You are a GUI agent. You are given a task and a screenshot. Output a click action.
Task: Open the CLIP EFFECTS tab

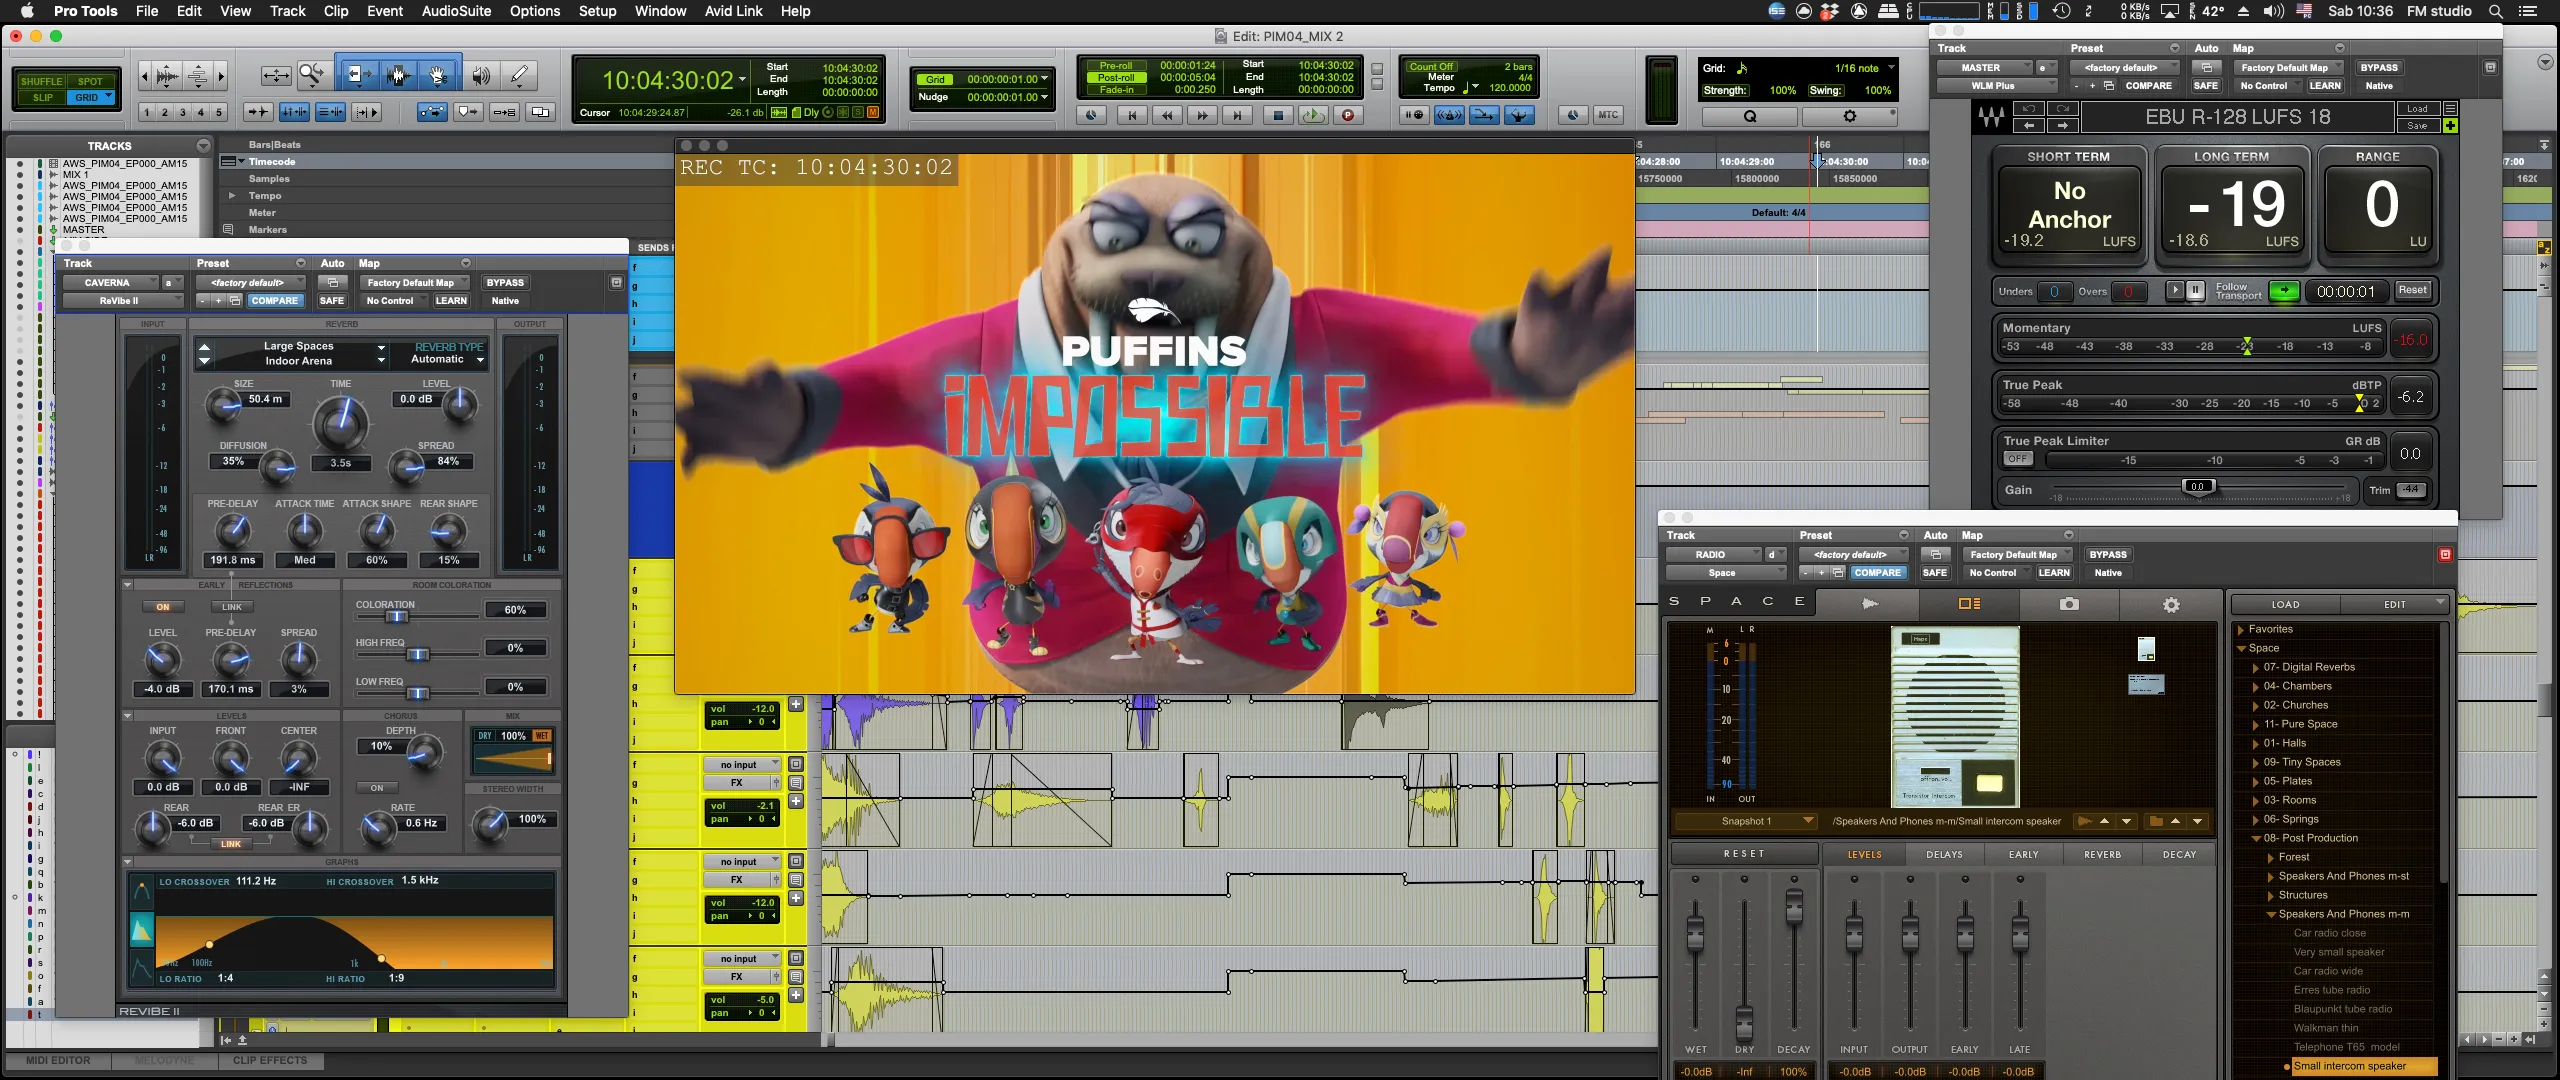coord(270,1061)
